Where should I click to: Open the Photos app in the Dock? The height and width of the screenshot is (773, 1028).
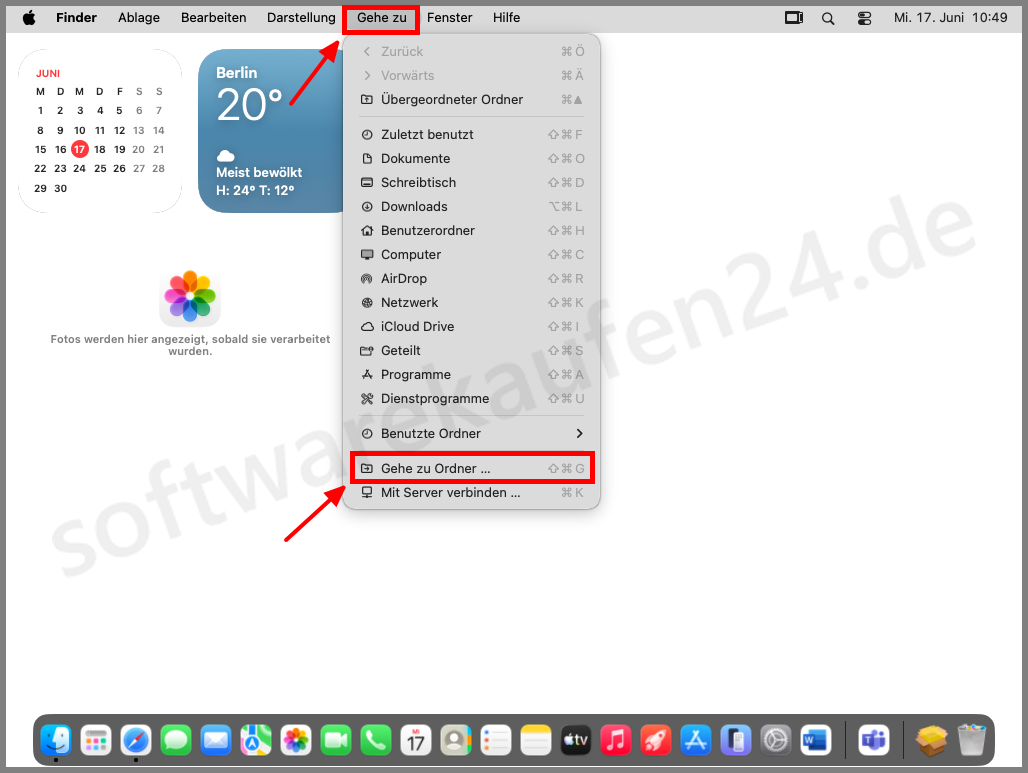pyautogui.click(x=296, y=740)
